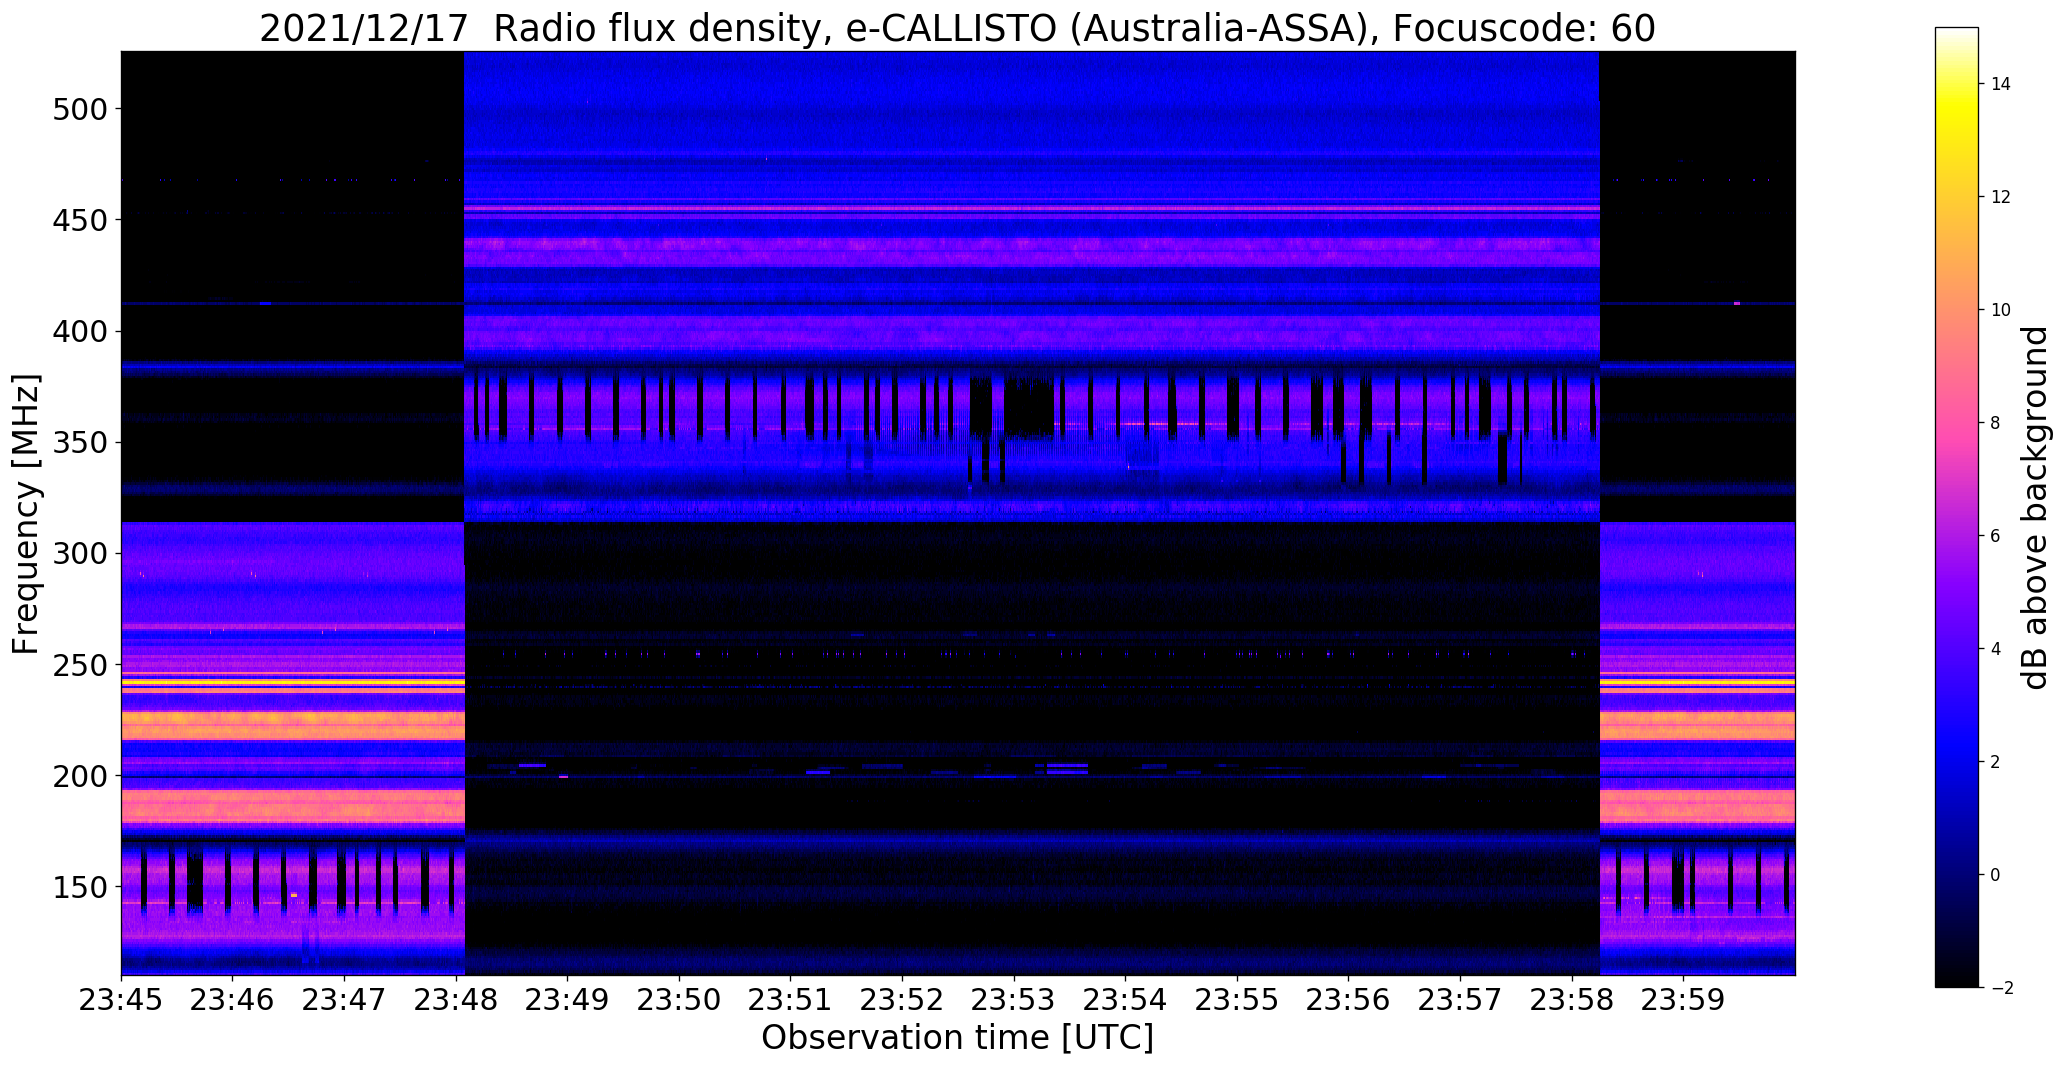Click the 23:54 time tick label
The height and width of the screenshot is (1067, 2066).
(x=1126, y=1000)
